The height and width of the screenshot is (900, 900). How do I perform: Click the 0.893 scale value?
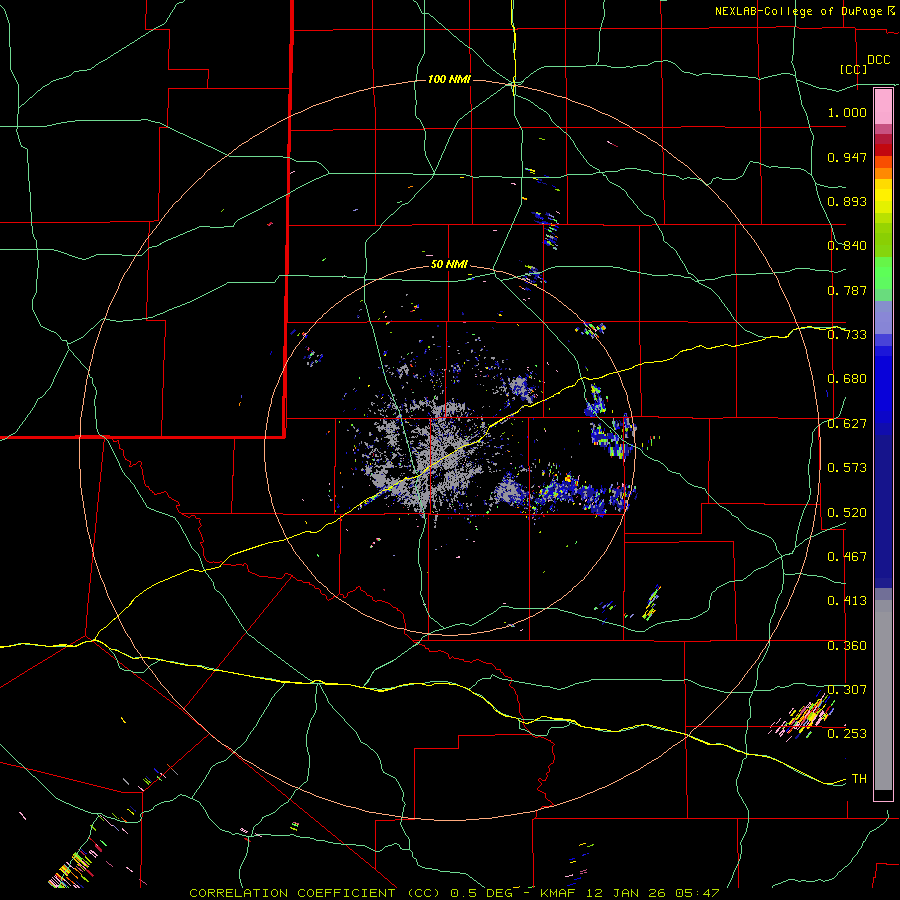coord(847,201)
